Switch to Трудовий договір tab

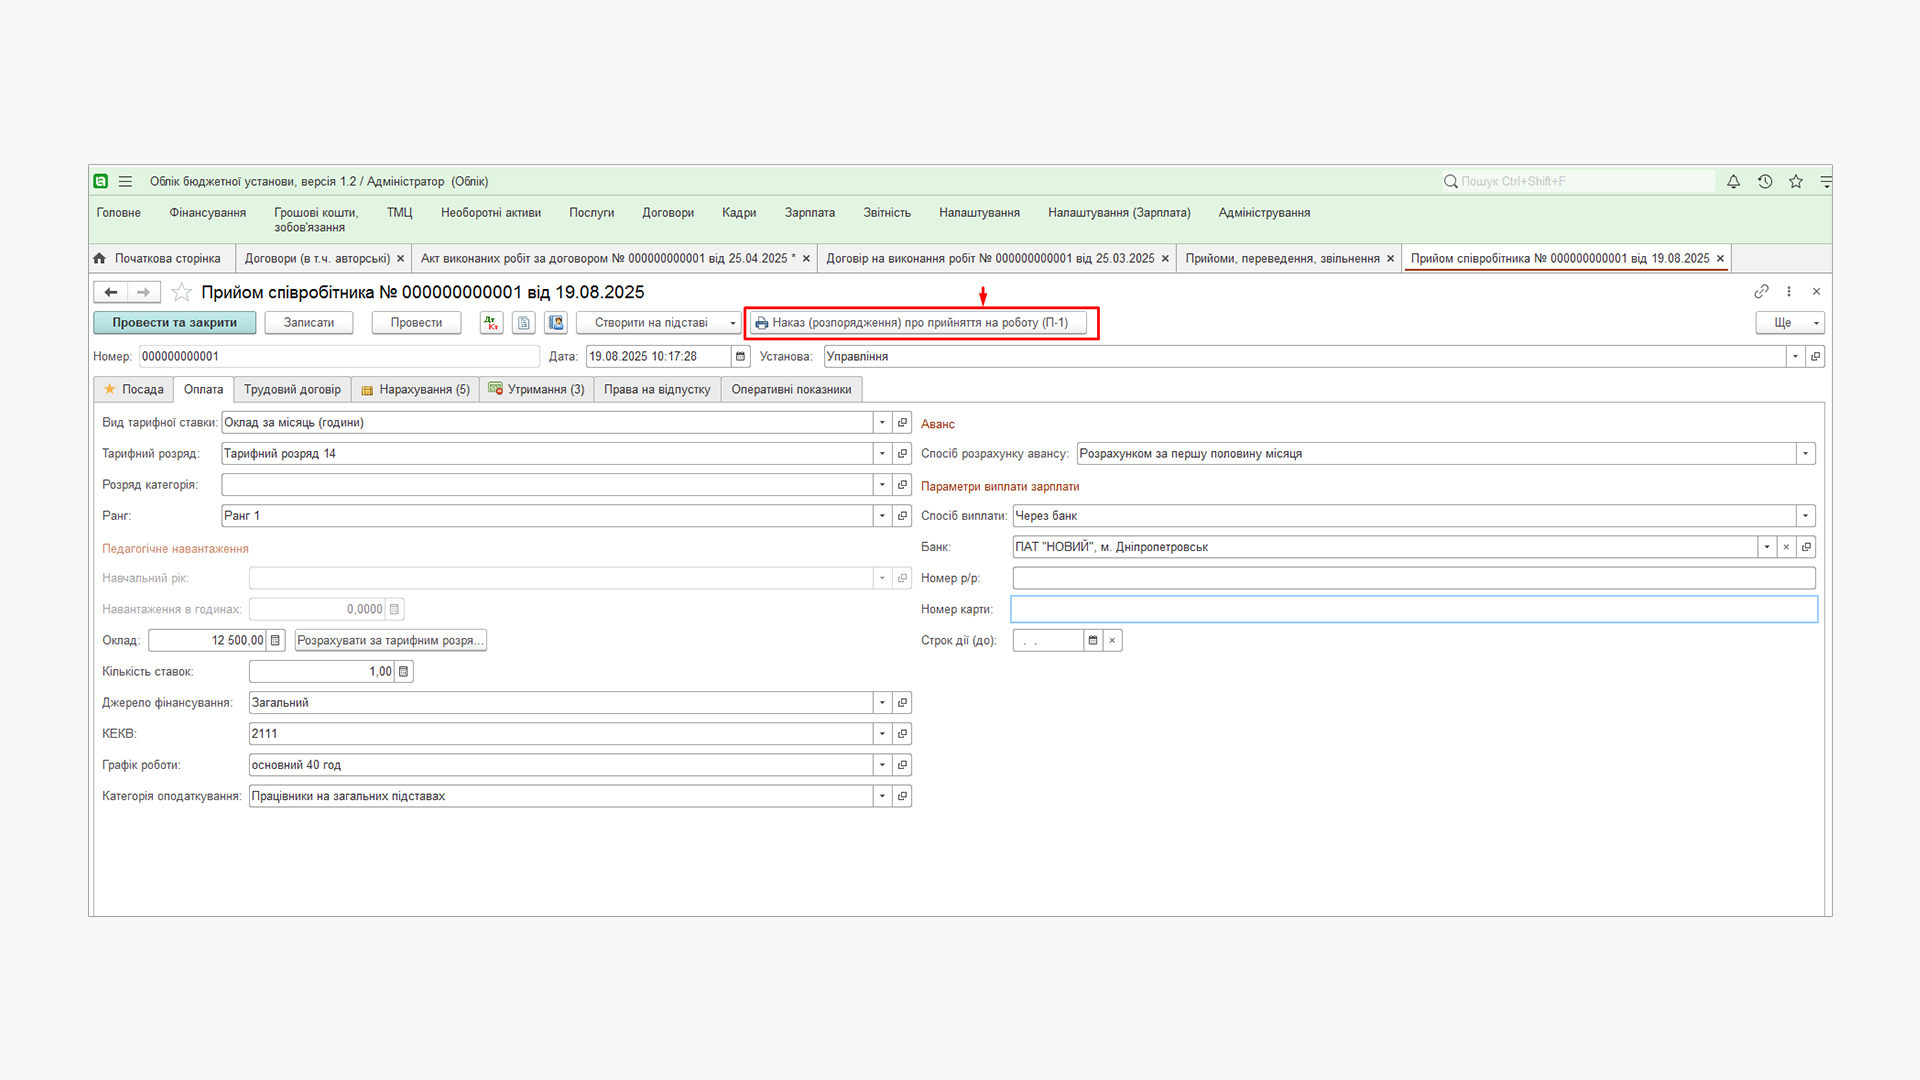(x=292, y=390)
